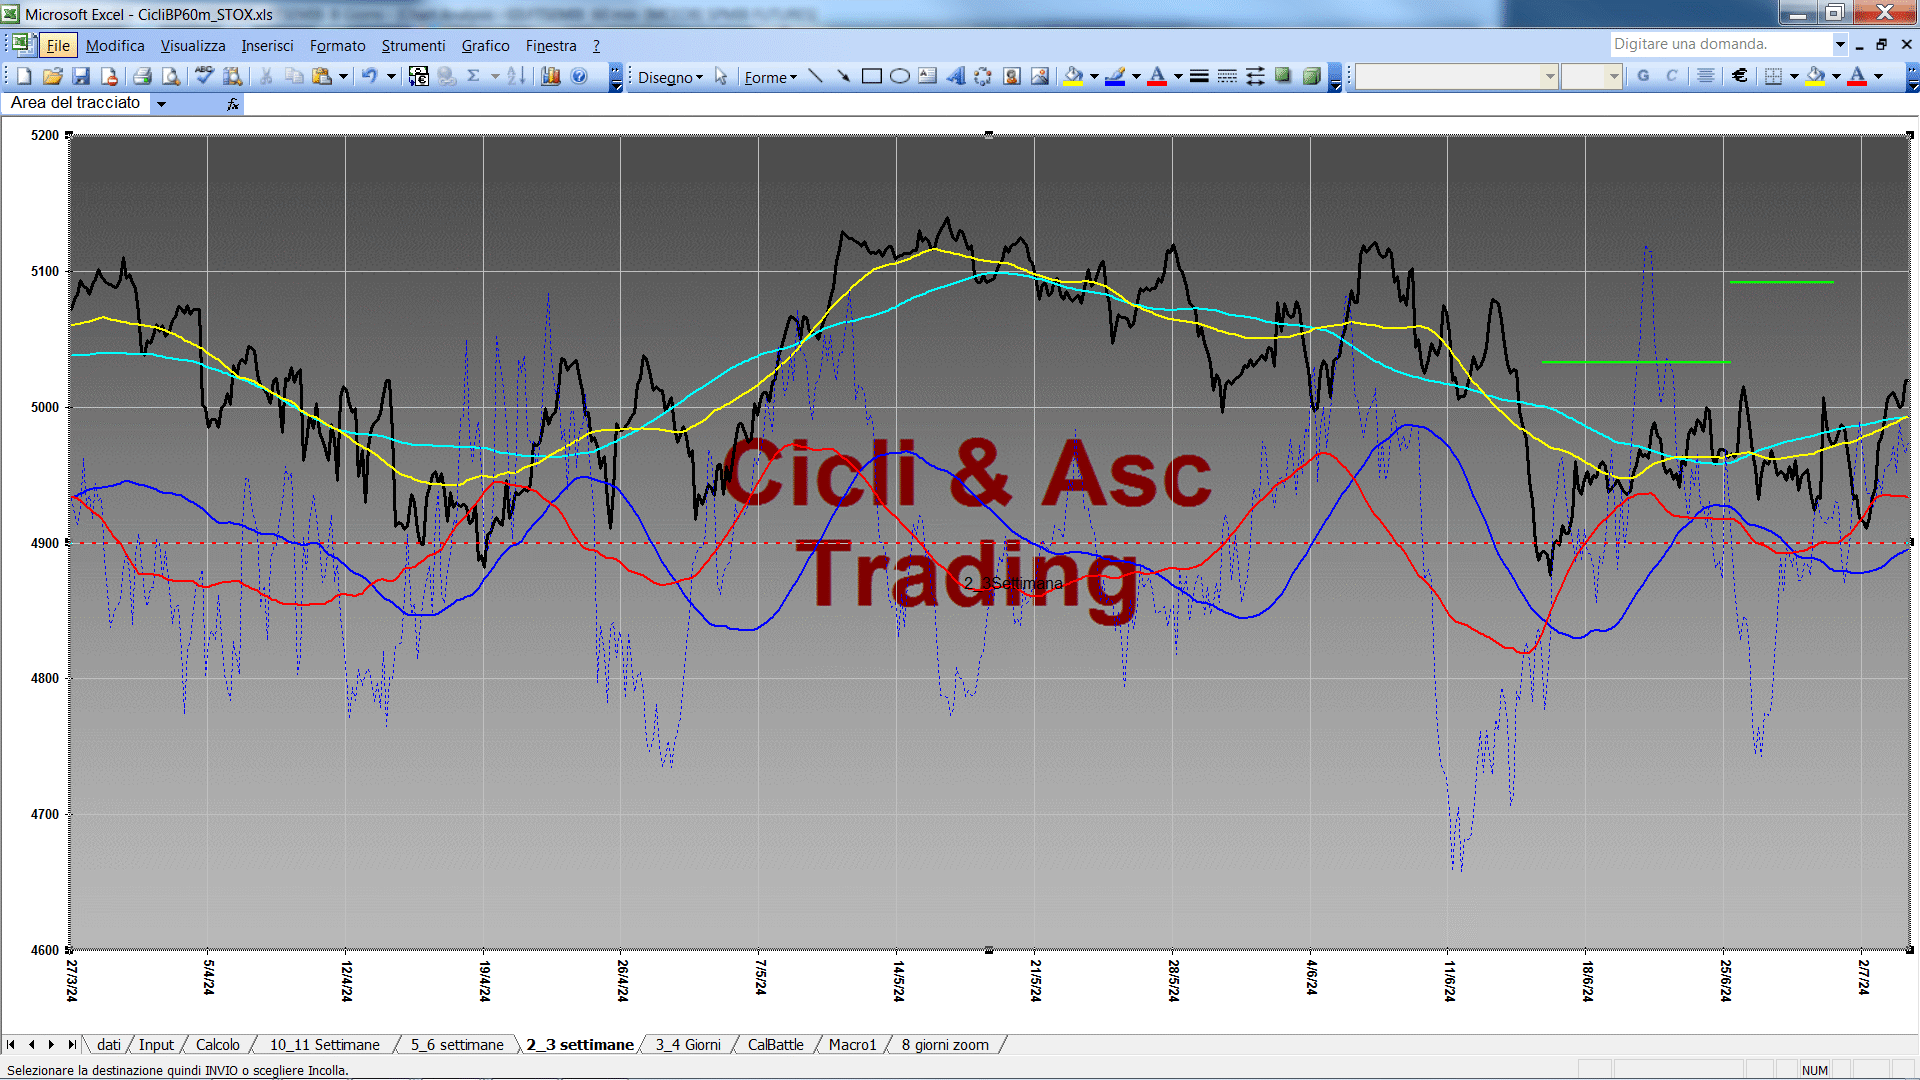Toggle Shadow Style on drawing toolbar
Screen dimensions: 1920x1080
pos(1284,77)
